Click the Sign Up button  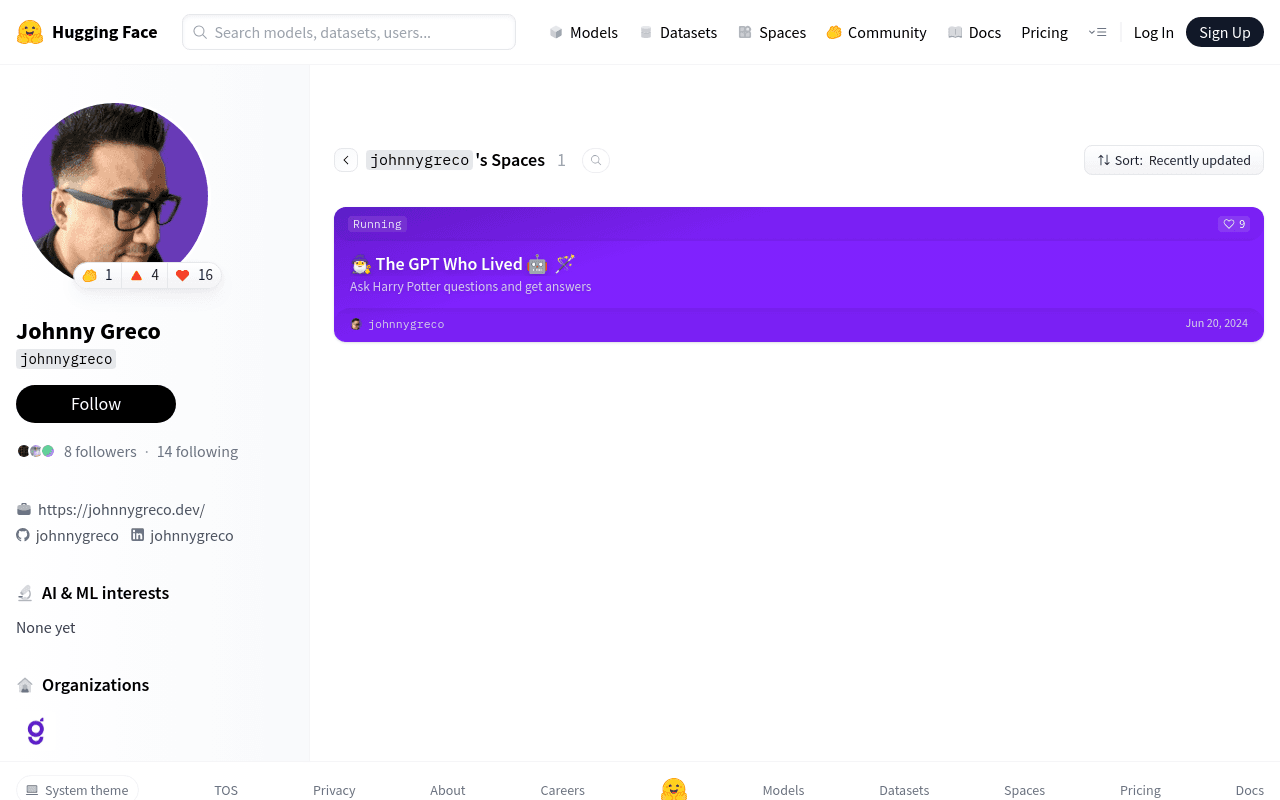(x=1225, y=32)
